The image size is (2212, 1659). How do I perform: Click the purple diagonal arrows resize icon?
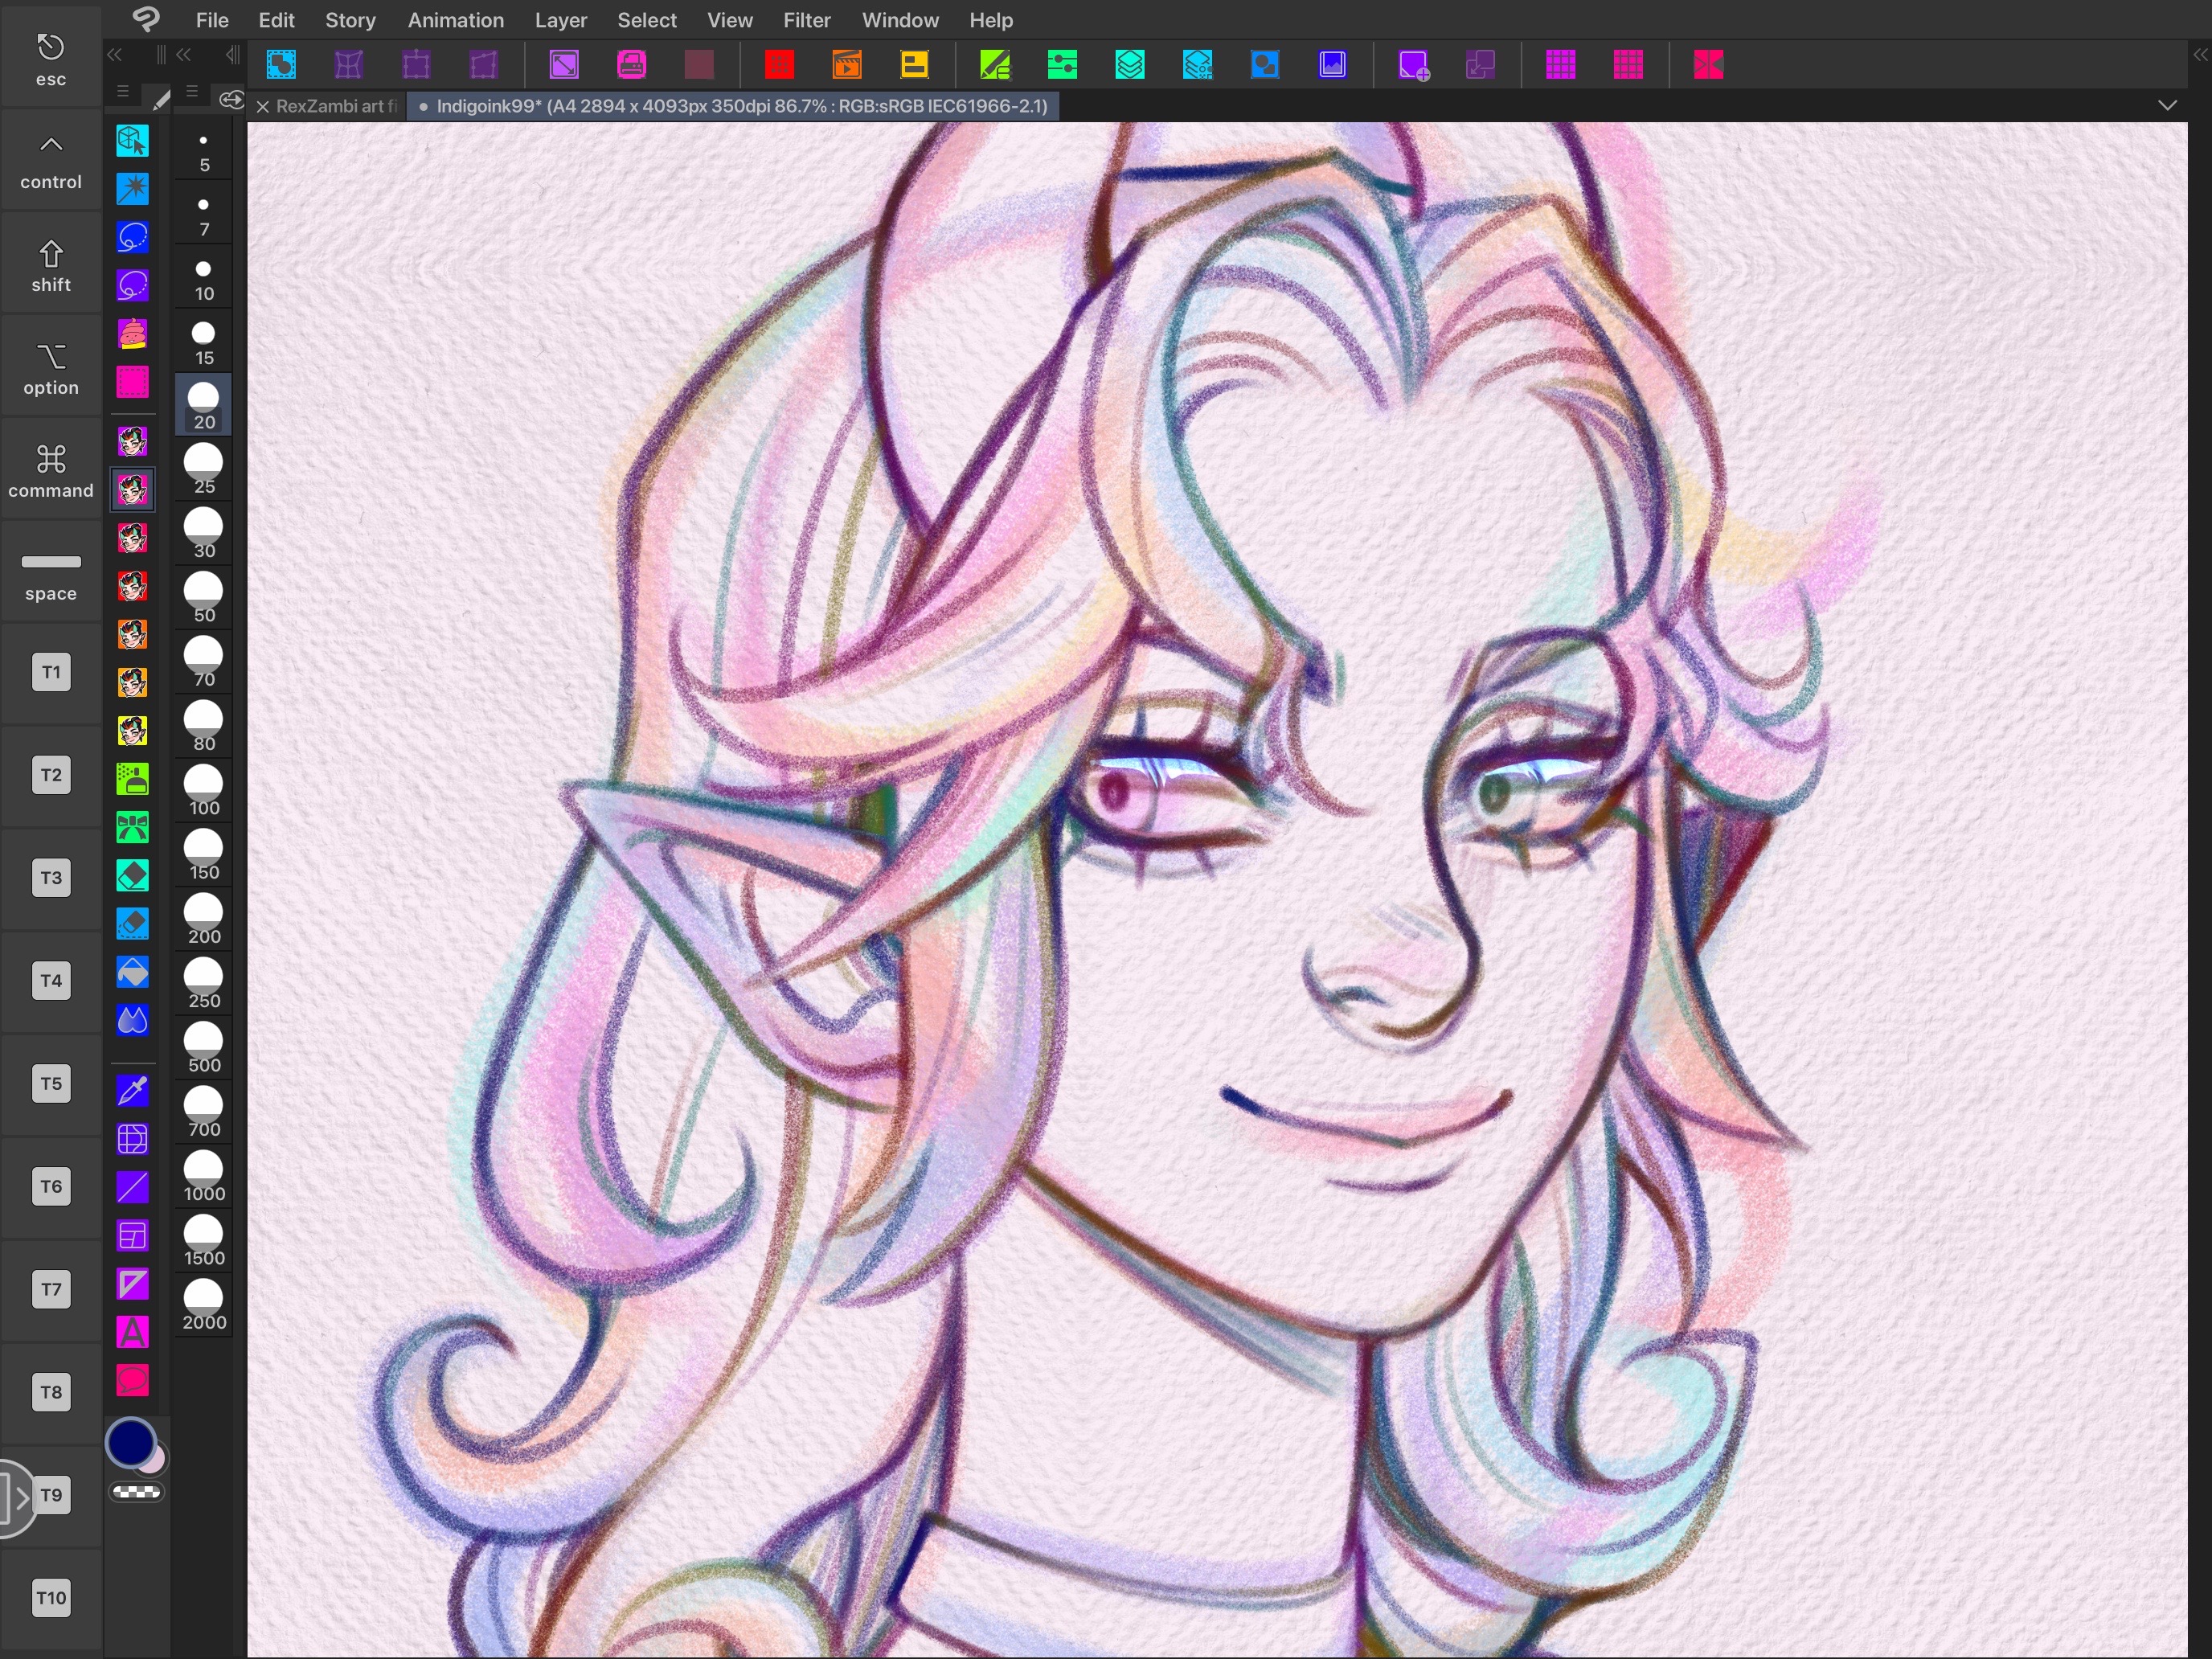pyautogui.click(x=564, y=65)
